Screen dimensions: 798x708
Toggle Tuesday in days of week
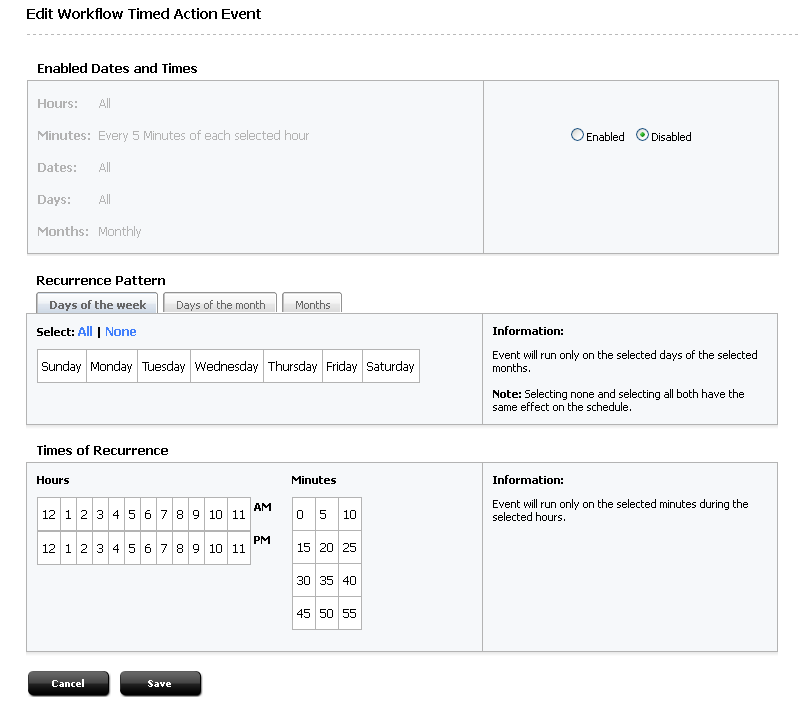pos(164,366)
